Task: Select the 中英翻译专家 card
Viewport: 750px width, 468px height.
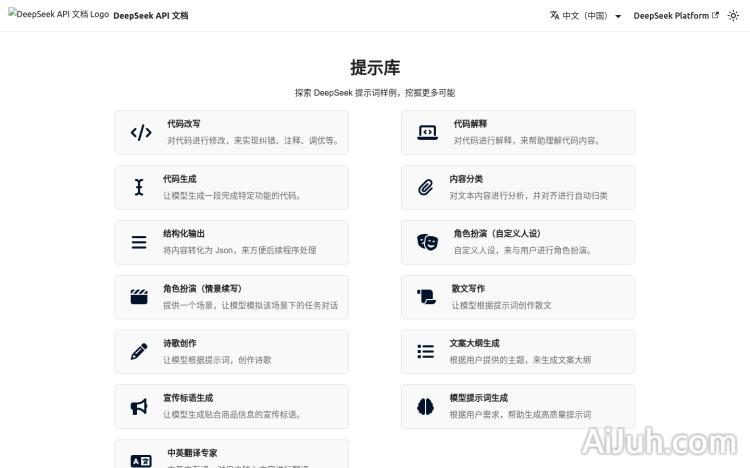Action: click(231, 455)
